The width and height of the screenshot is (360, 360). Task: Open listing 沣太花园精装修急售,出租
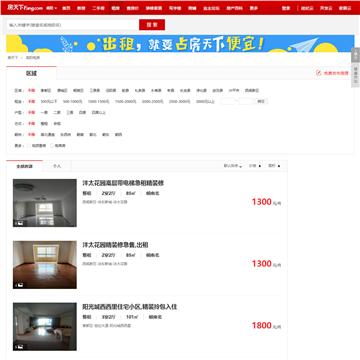115,245
